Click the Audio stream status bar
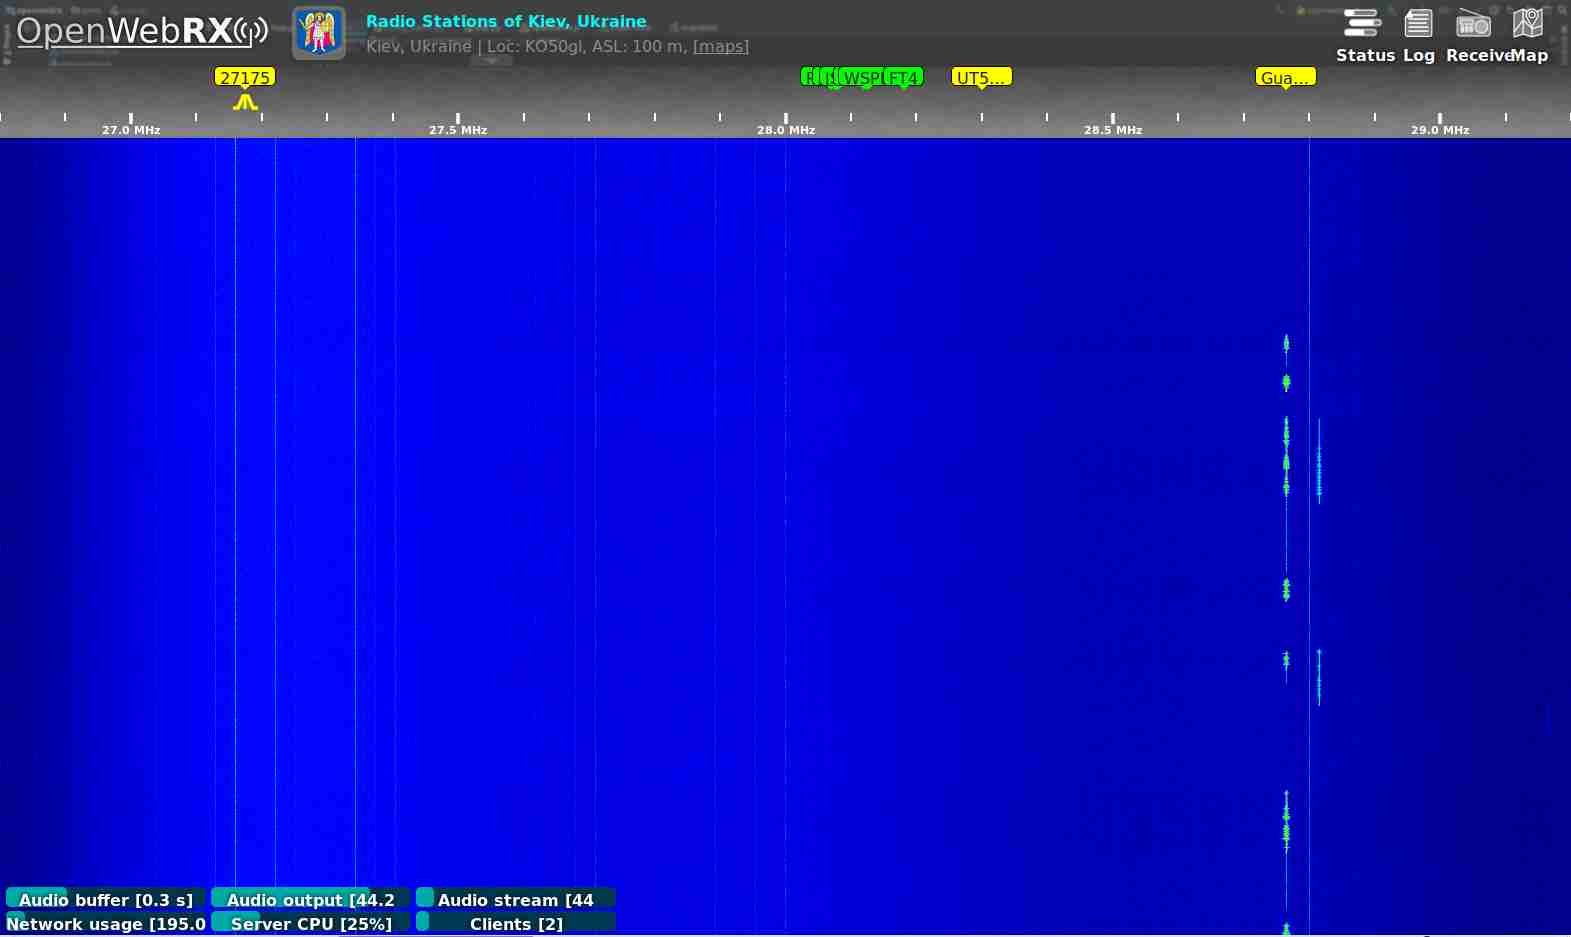This screenshot has width=1571, height=937. [x=516, y=899]
